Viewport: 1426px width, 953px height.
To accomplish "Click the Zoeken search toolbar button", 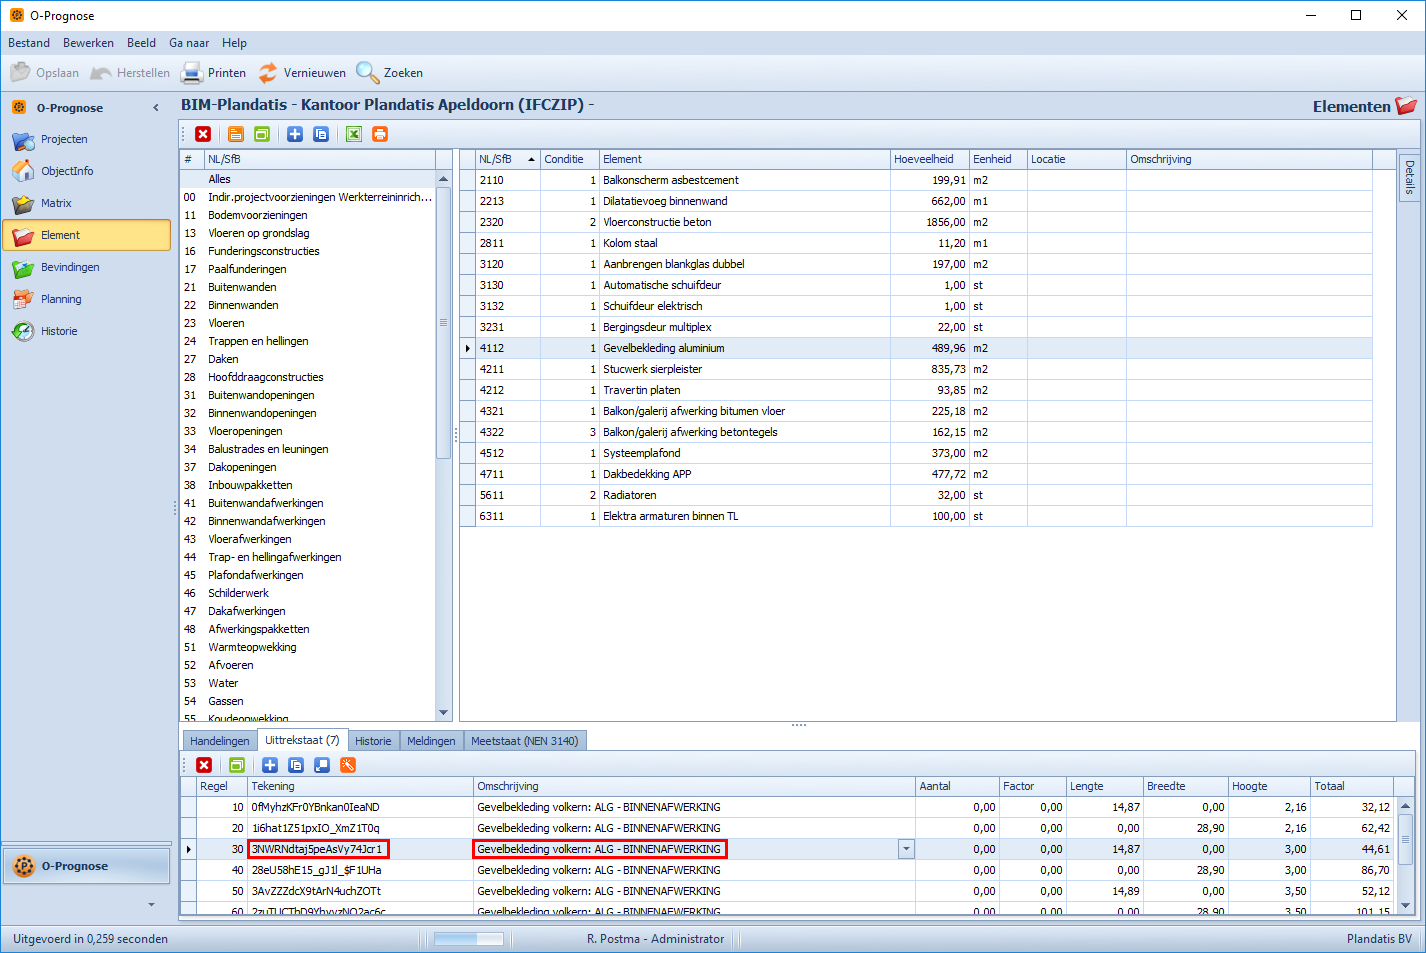I will [390, 73].
